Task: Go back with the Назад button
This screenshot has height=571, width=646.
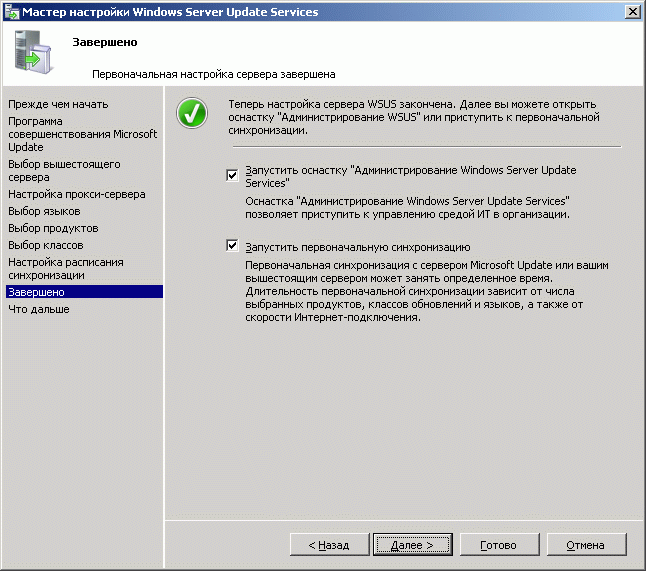Action: coord(330,545)
